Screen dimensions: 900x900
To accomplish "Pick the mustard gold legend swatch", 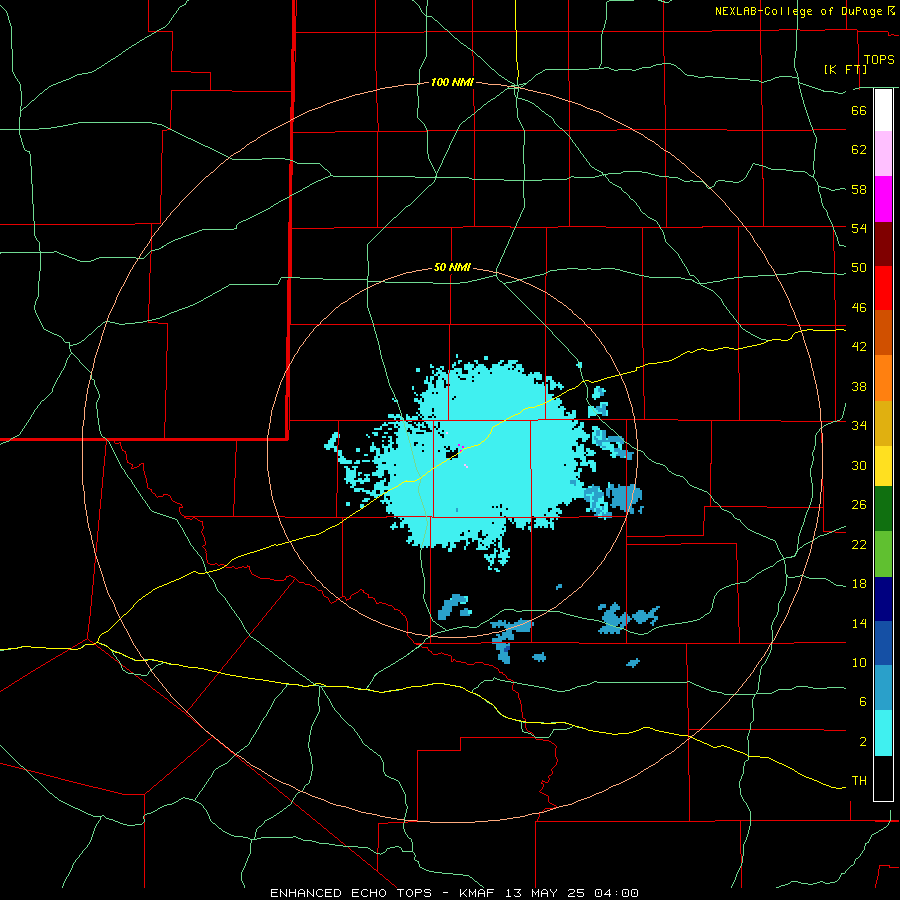I will pyautogui.click(x=883, y=423).
